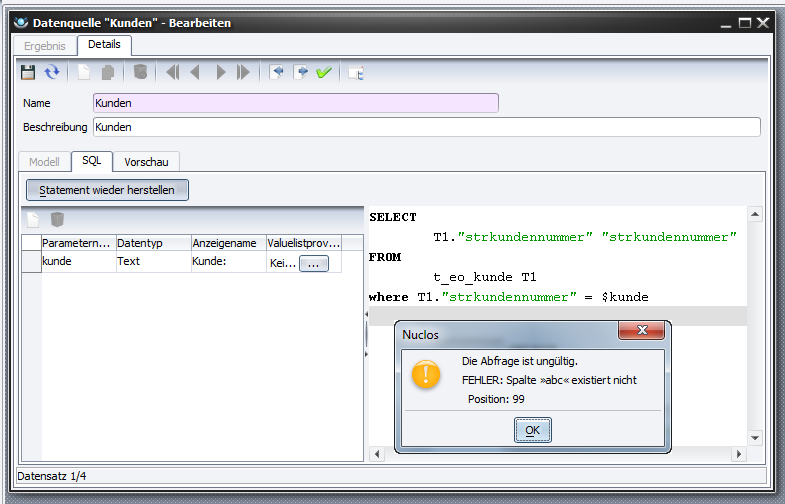Click Statement wieder herstellen button
Screen dimensions: 785x504
click(x=107, y=190)
